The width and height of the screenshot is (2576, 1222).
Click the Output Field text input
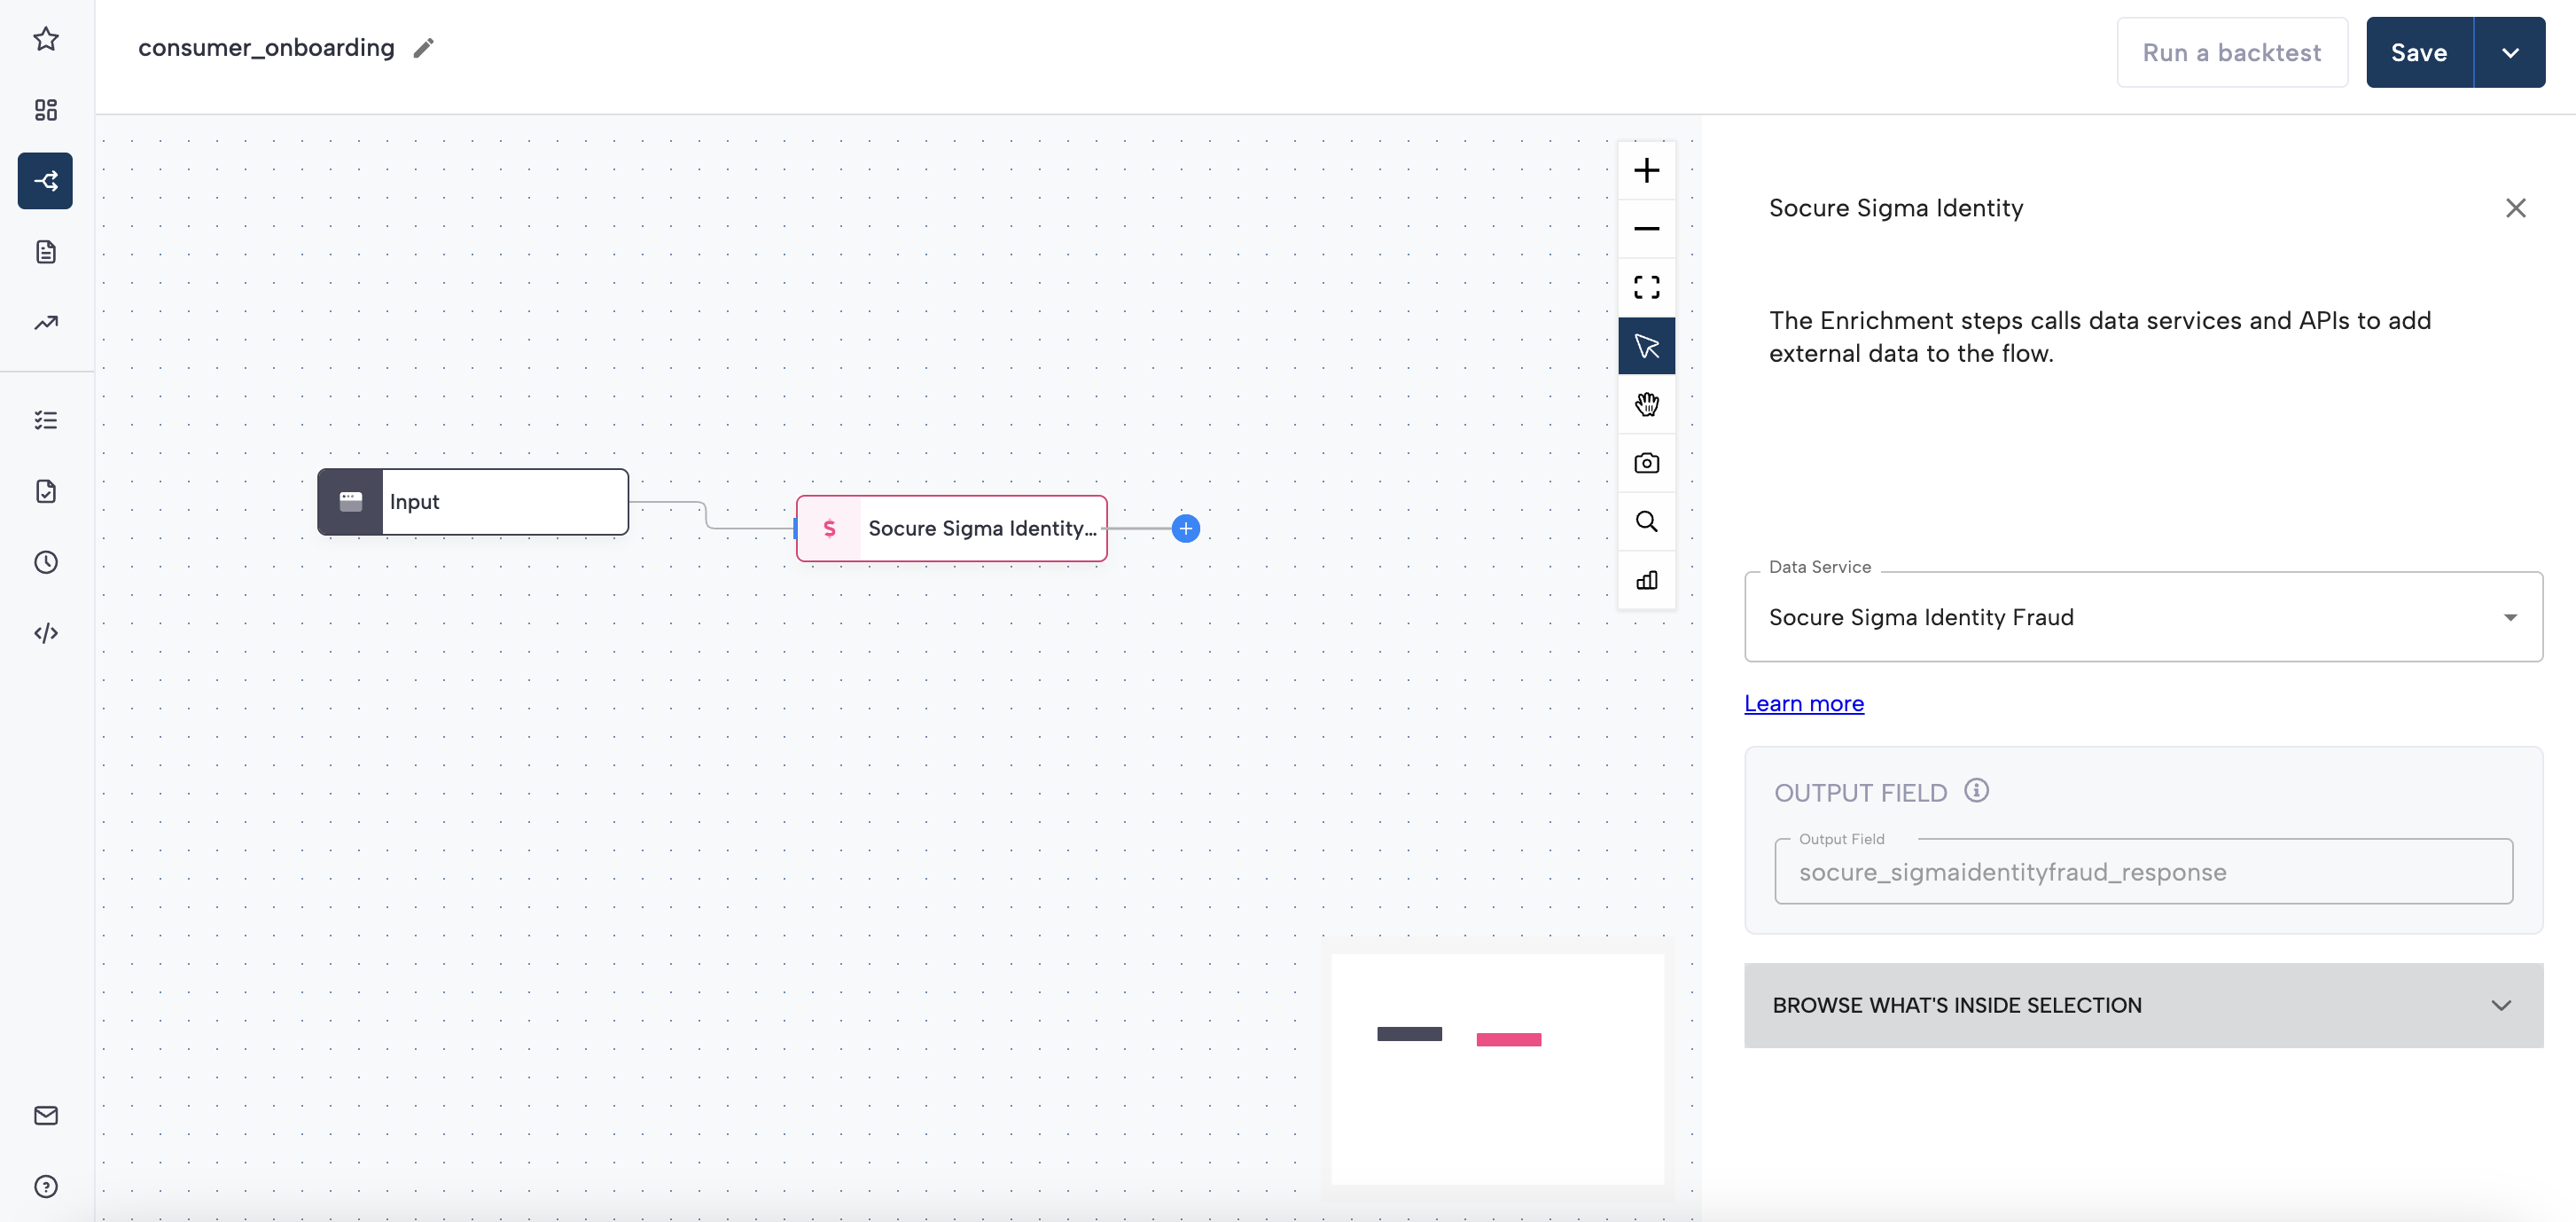click(2142, 872)
